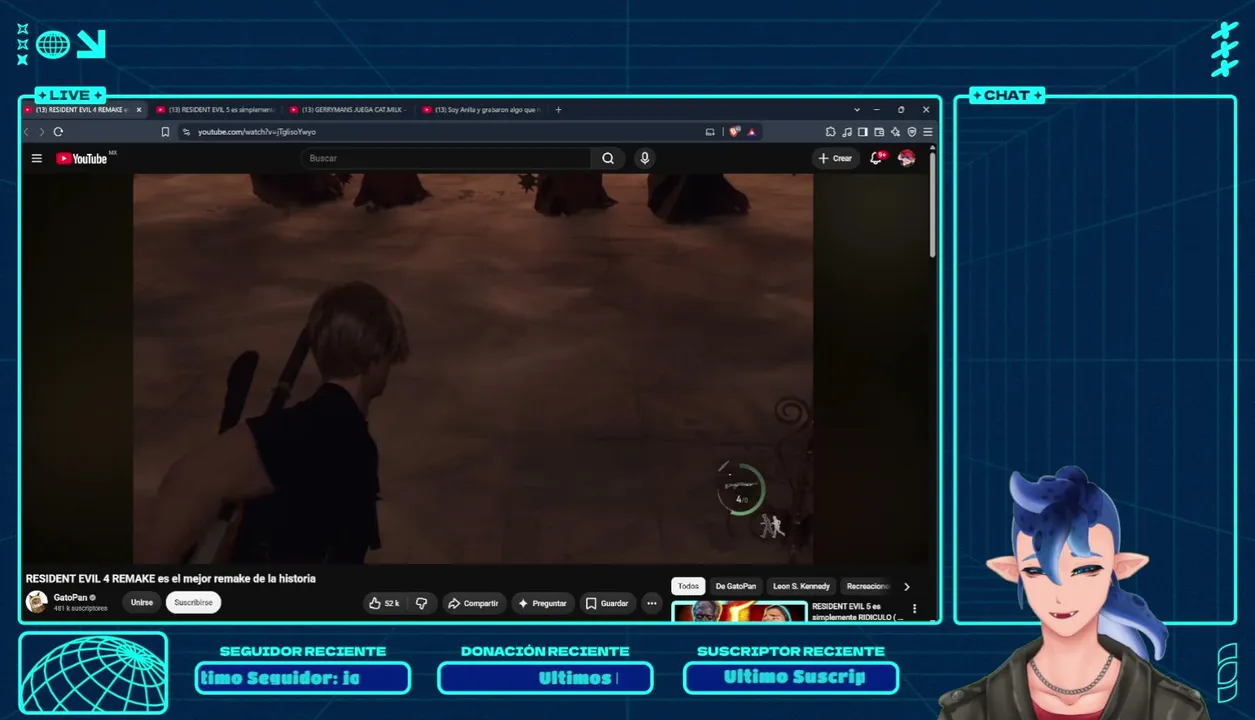Click the 481 k suscriptores text
The height and width of the screenshot is (720, 1255).
[80, 608]
